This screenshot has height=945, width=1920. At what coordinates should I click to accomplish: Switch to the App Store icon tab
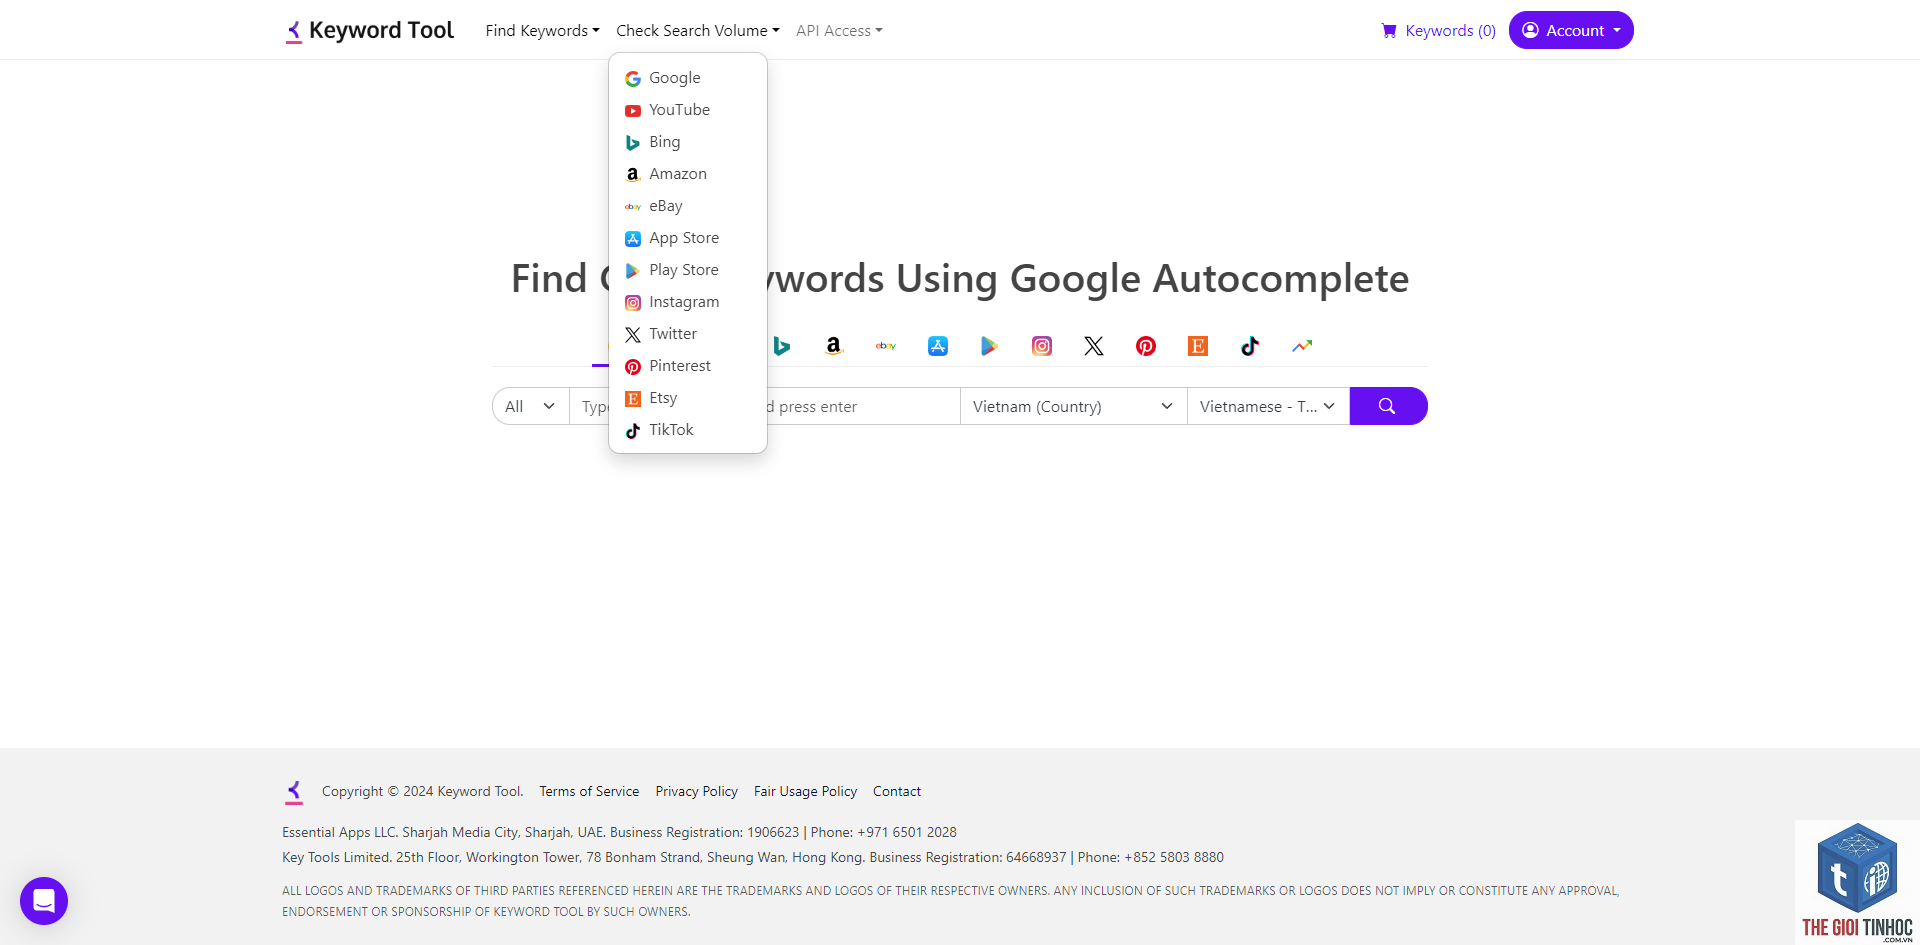pos(938,346)
